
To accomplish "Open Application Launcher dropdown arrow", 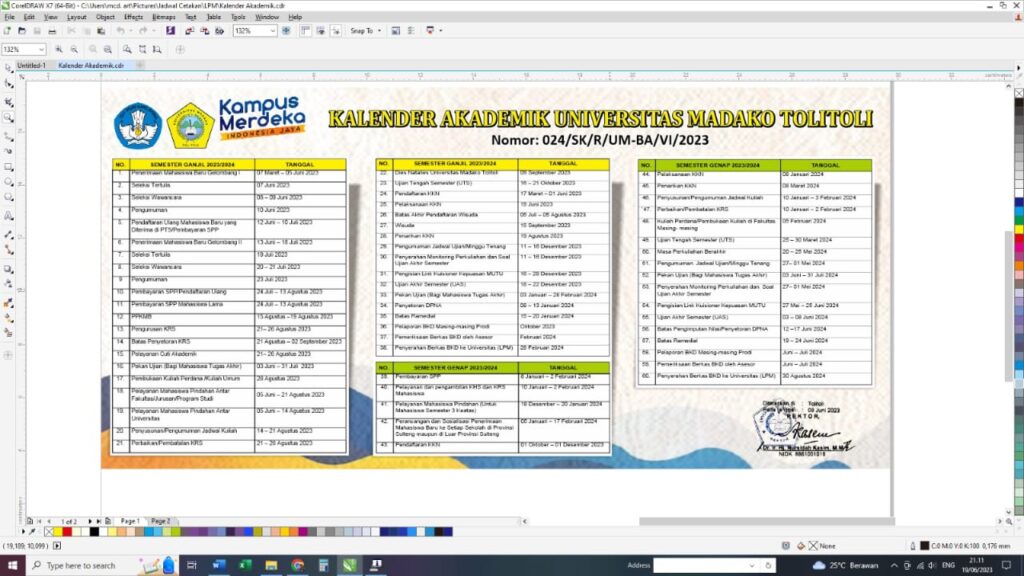I will 441,31.
